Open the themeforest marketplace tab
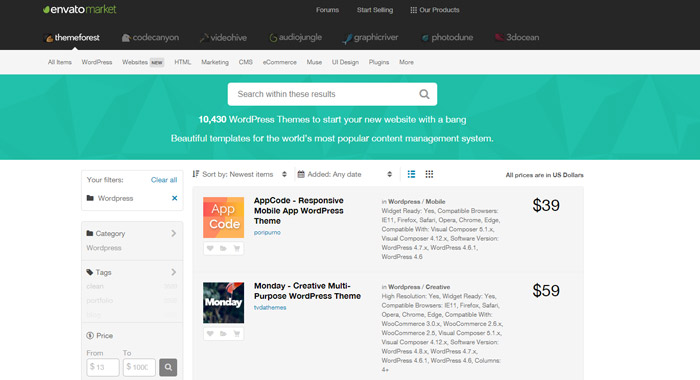 [x=72, y=38]
